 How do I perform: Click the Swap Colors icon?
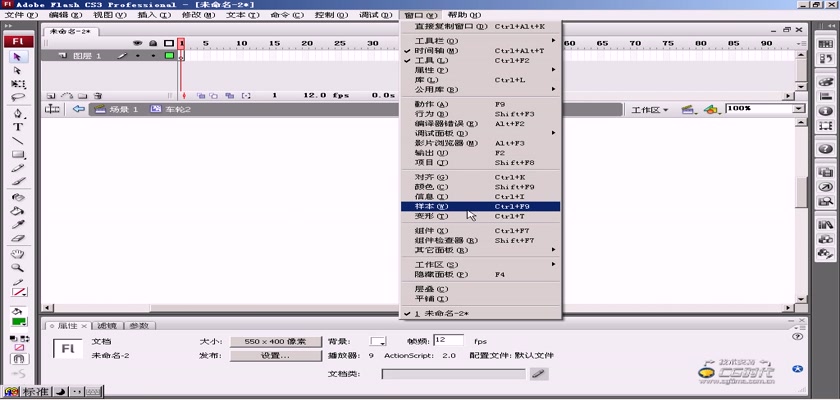25,339
